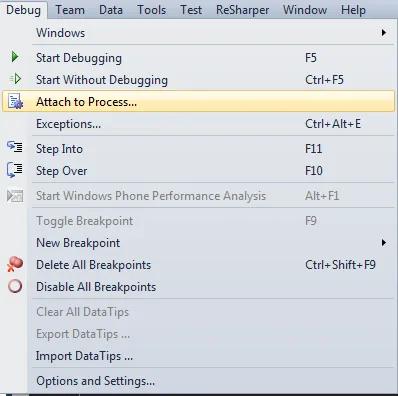
Task: Choose Import DataTips ... entry
Action: tap(198, 356)
